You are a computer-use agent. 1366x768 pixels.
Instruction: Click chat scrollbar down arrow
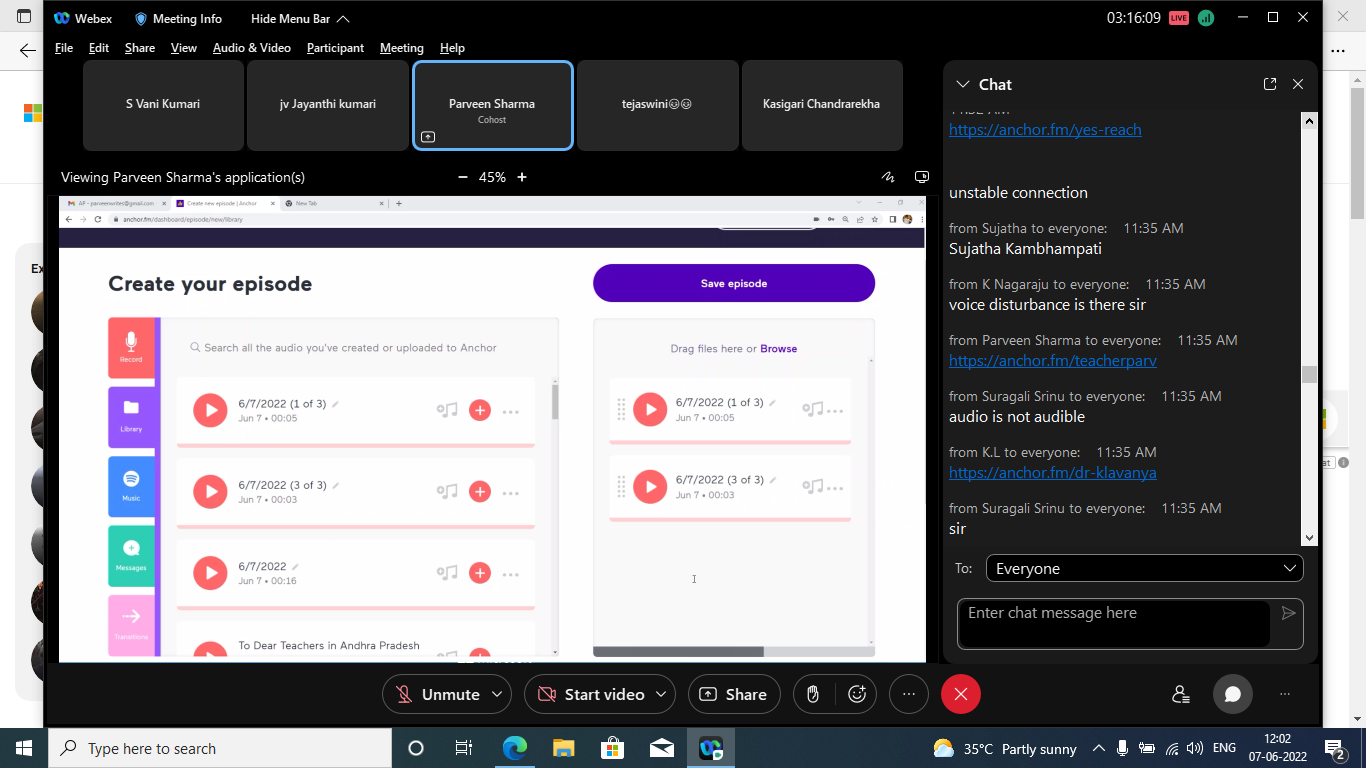click(x=1309, y=538)
